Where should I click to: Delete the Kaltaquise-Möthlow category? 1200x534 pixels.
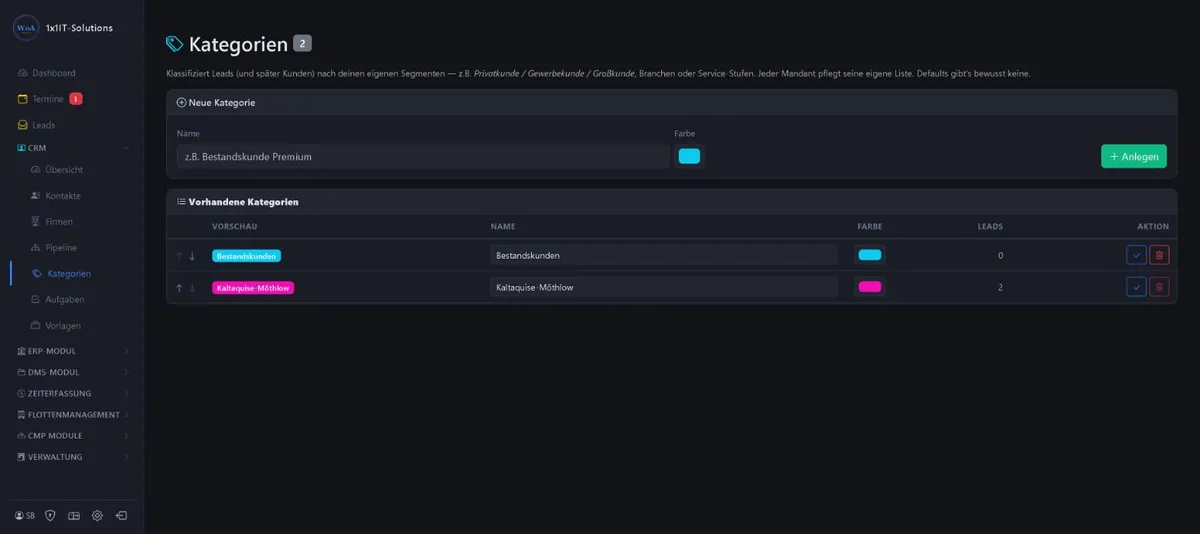(1159, 287)
